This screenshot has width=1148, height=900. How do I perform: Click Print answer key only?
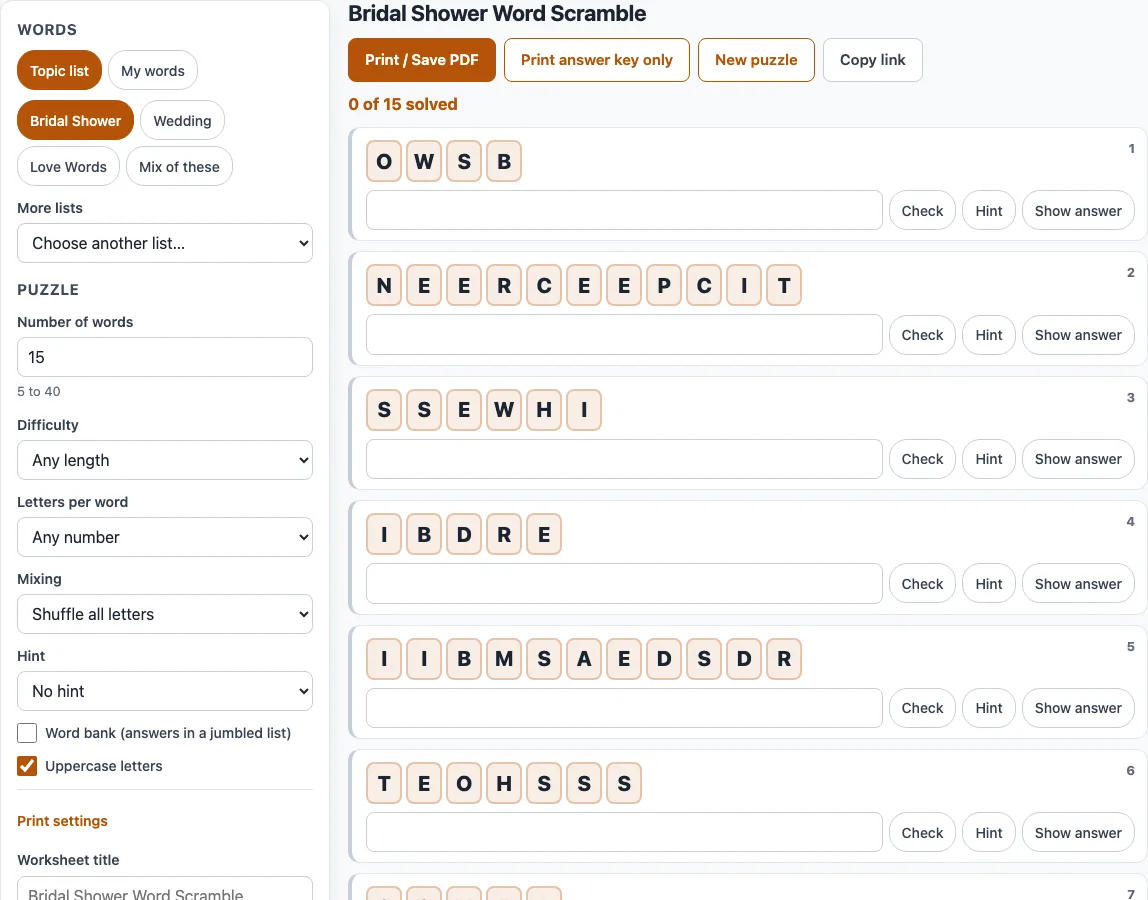pos(597,60)
